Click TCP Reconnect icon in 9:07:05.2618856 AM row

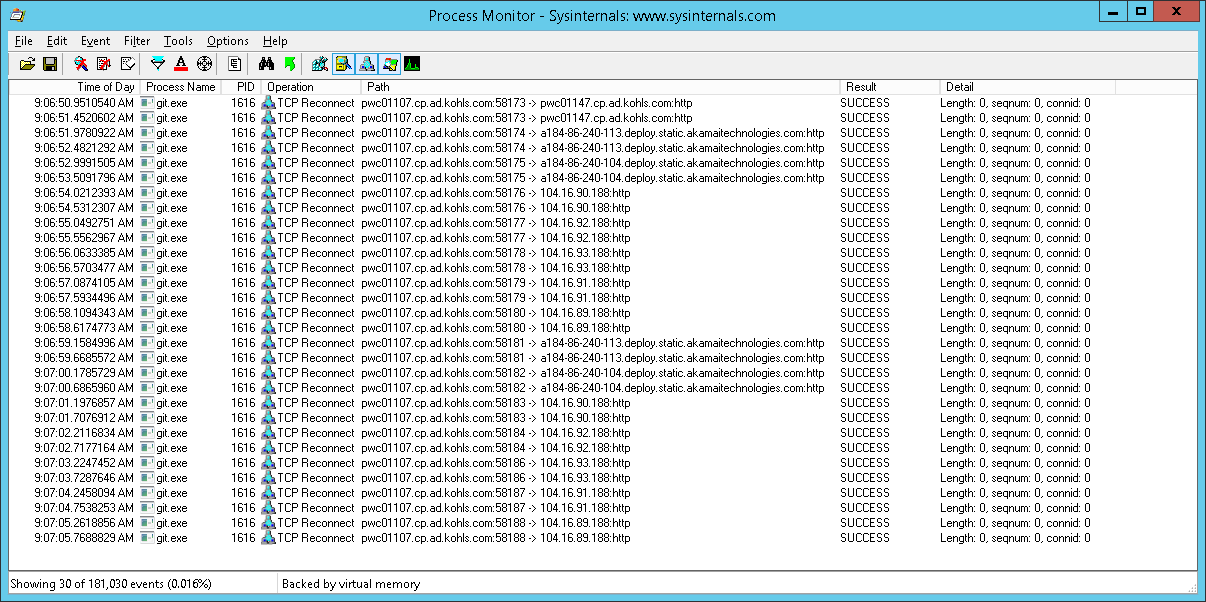point(268,523)
